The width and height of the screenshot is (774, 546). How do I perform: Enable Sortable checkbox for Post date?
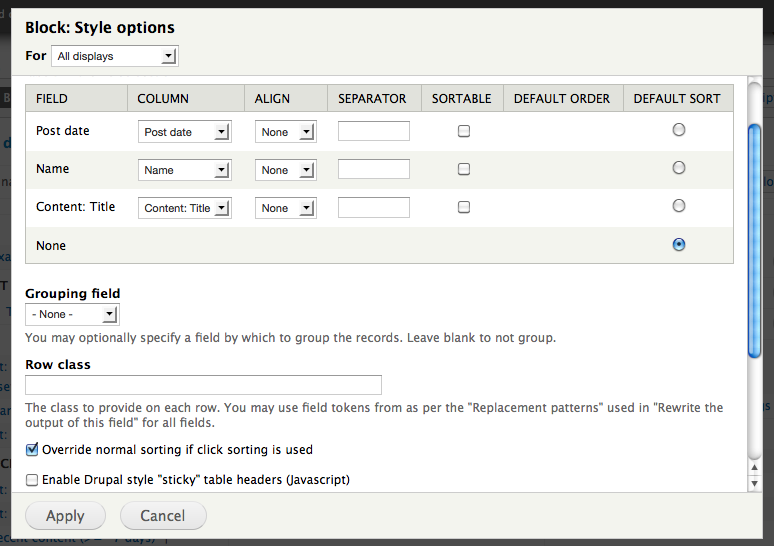[x=464, y=131]
